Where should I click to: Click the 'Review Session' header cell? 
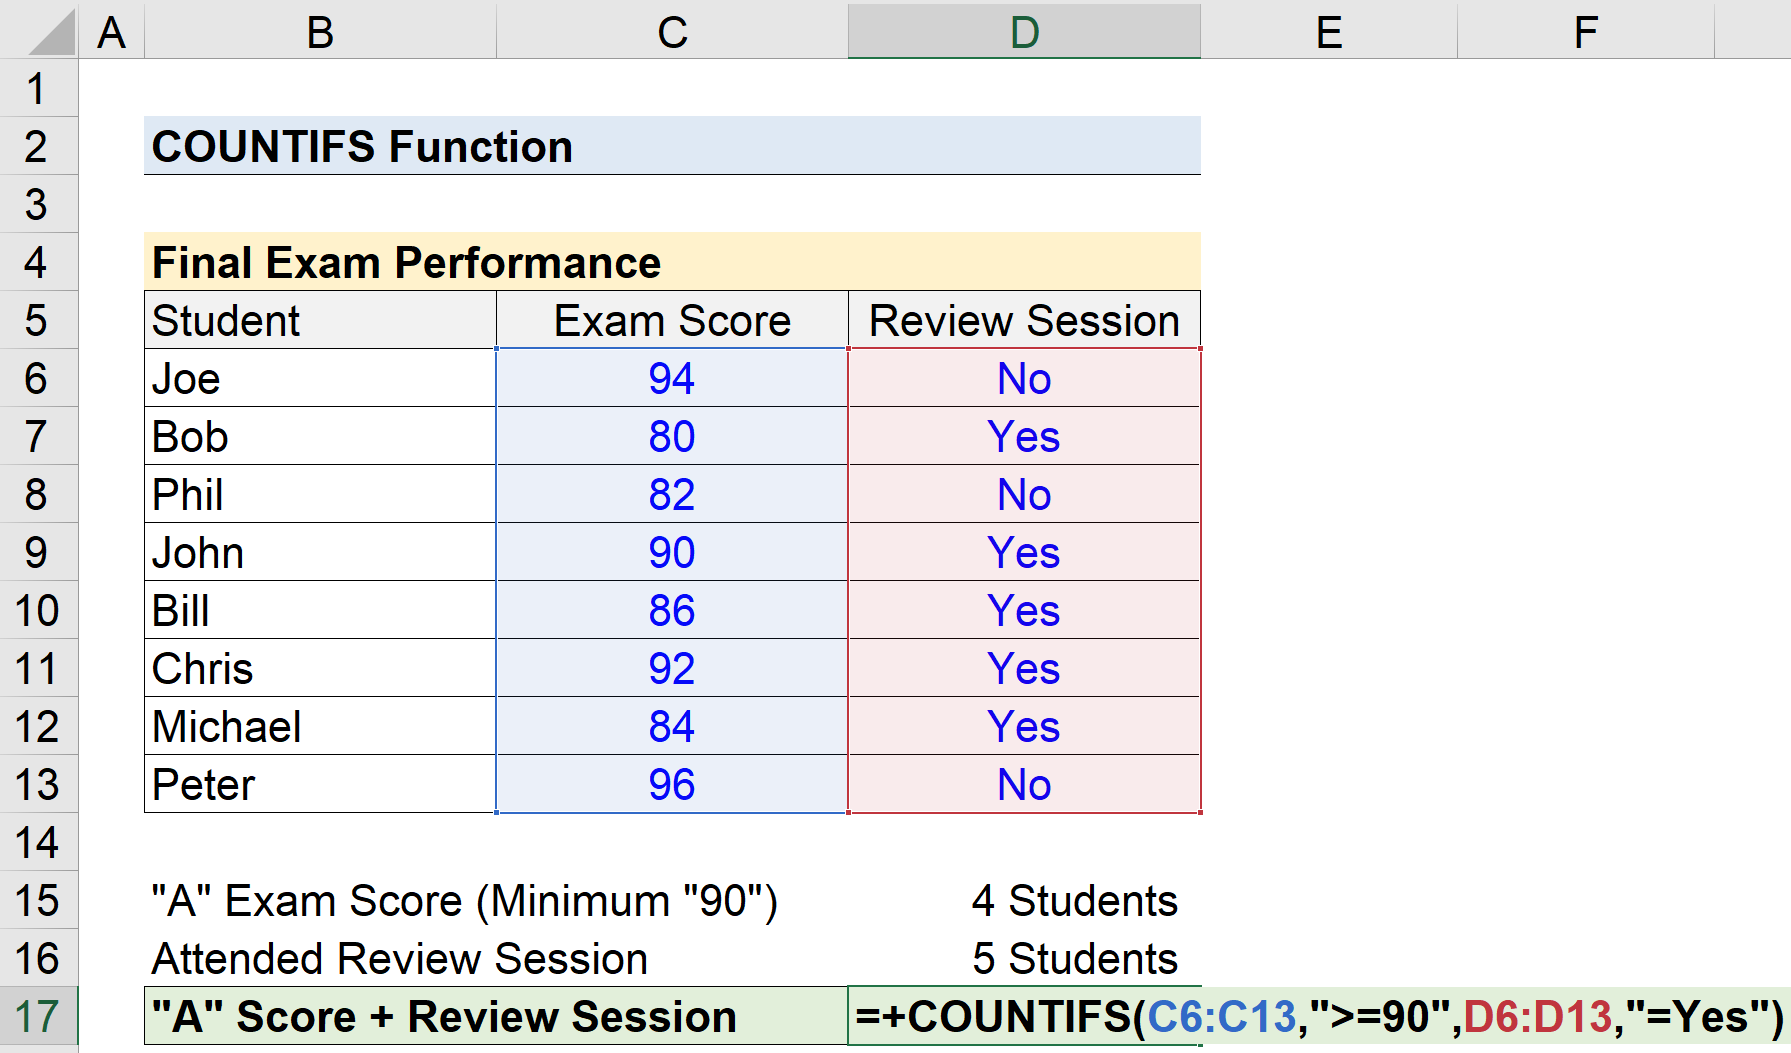click(x=1024, y=320)
